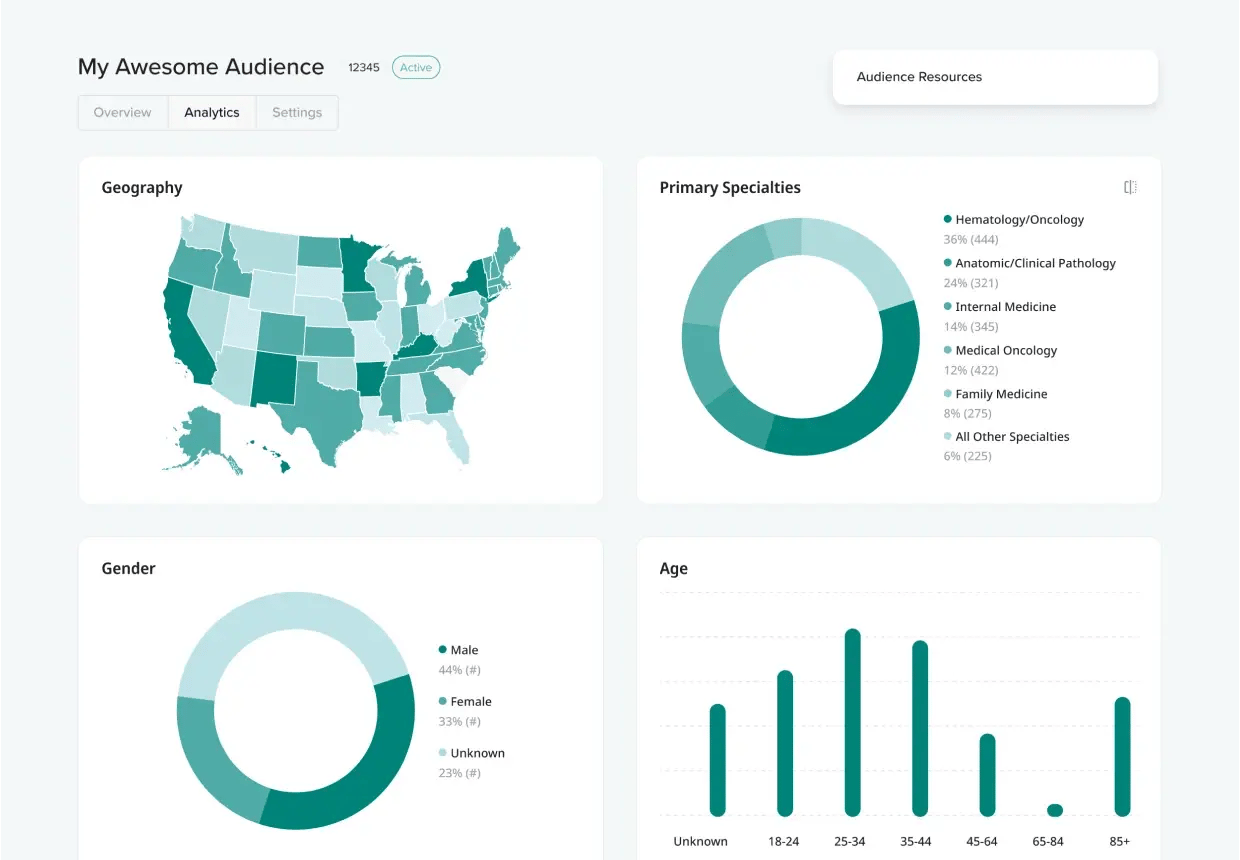The height and width of the screenshot is (860, 1240).
Task: Click the Active status badge
Action: coord(415,67)
